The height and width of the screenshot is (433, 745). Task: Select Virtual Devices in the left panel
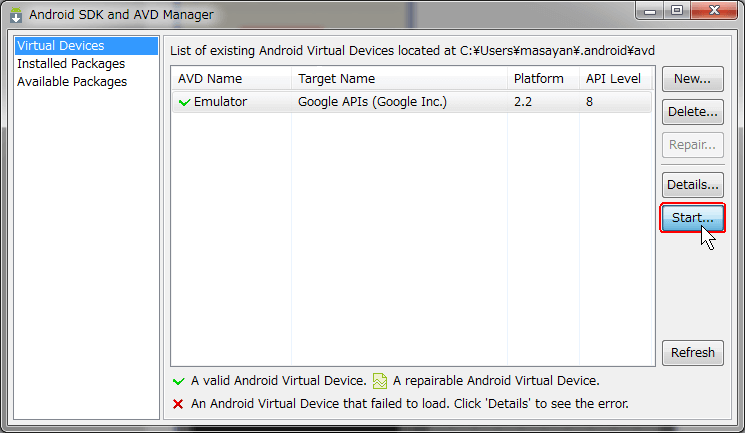60,46
